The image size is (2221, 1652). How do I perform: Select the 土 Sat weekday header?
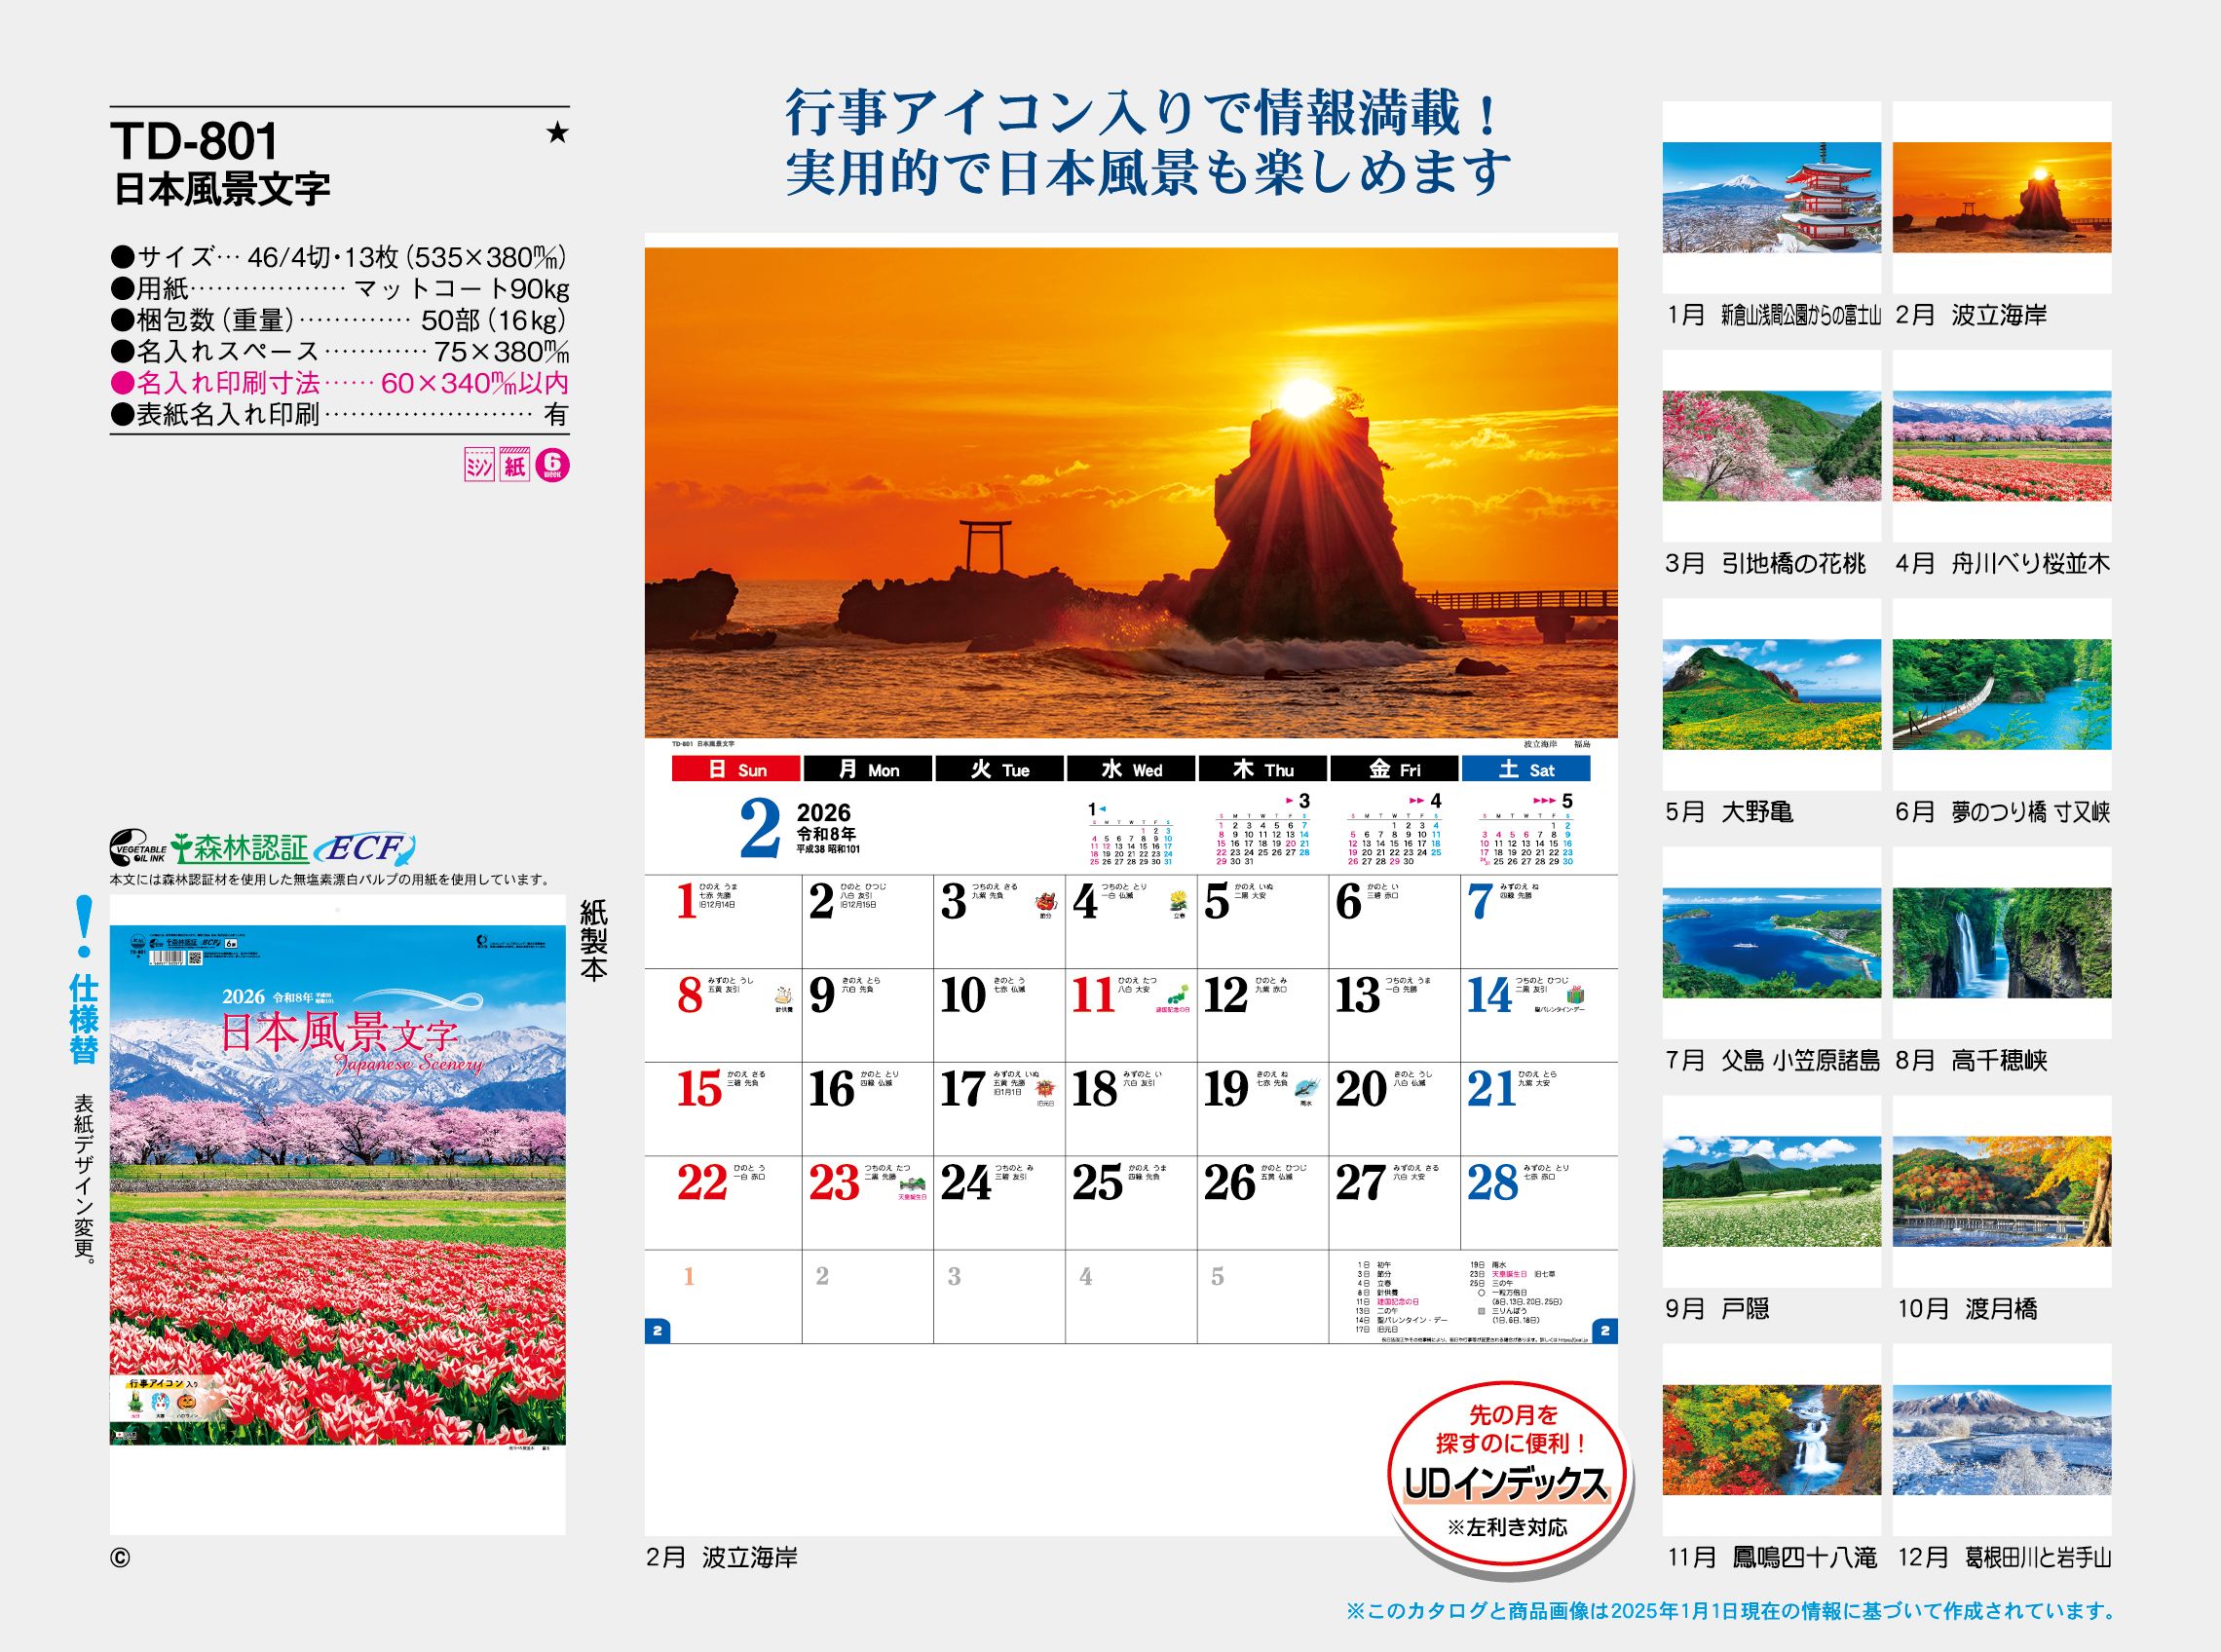1525,769
